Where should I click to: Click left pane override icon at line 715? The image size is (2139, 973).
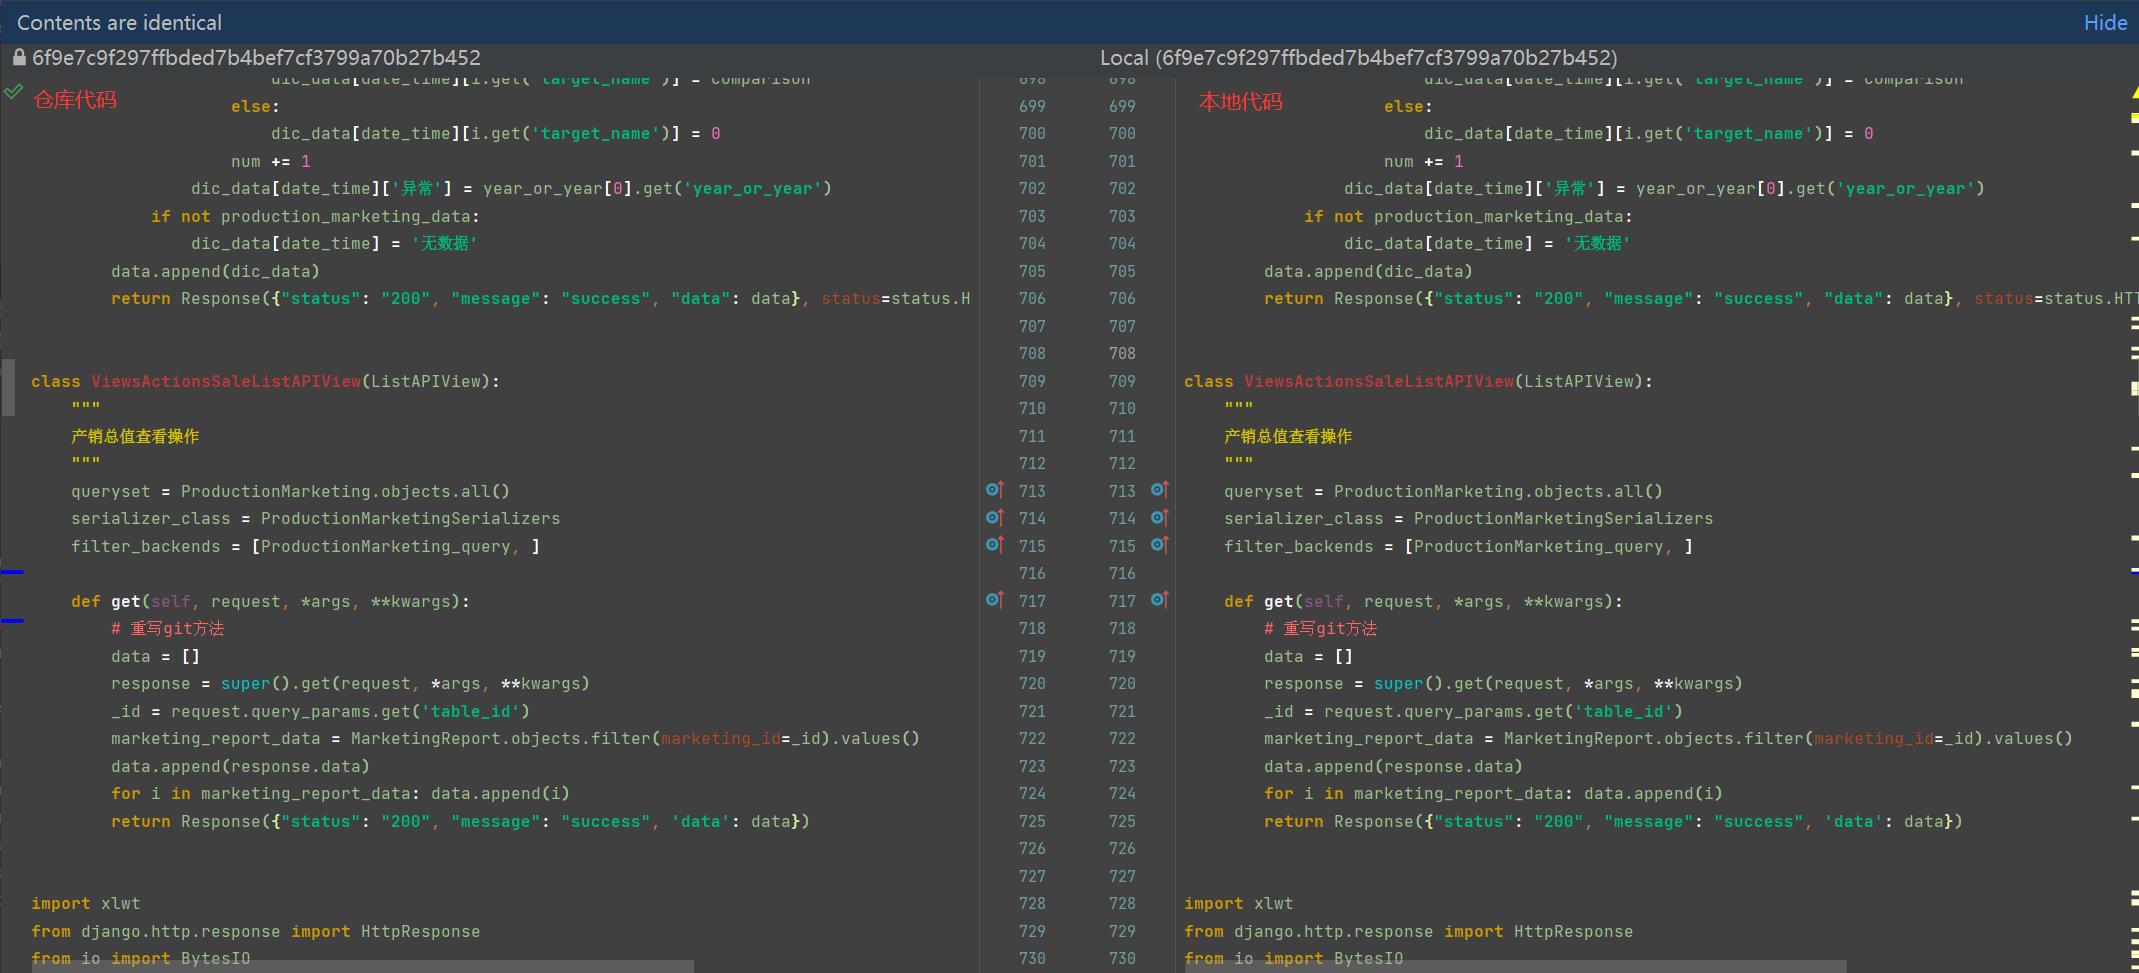994,545
